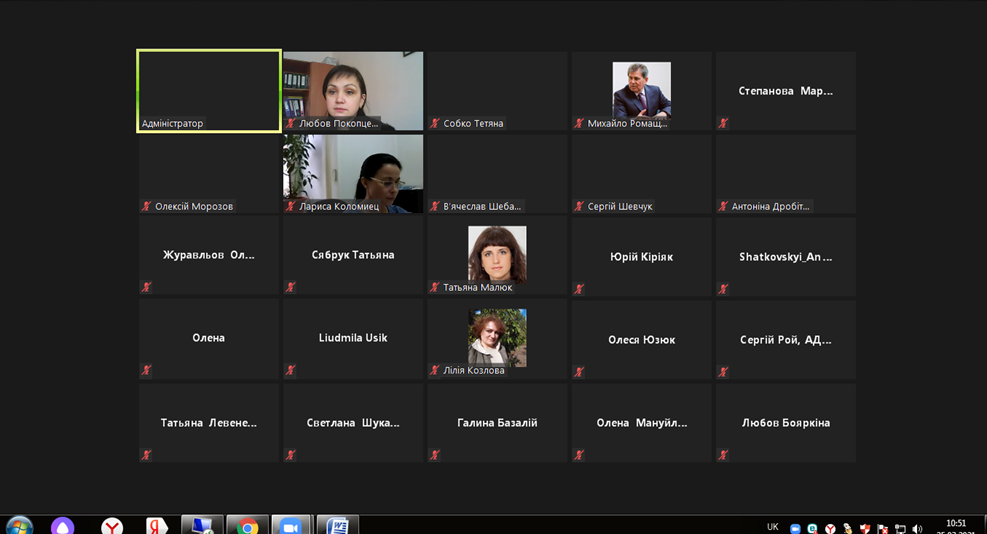The image size is (987, 534).
Task: Click the Windows Start button
Action: point(19,526)
